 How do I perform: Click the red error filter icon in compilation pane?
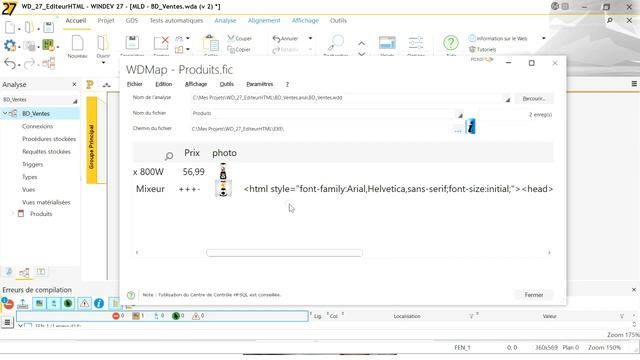8,303
